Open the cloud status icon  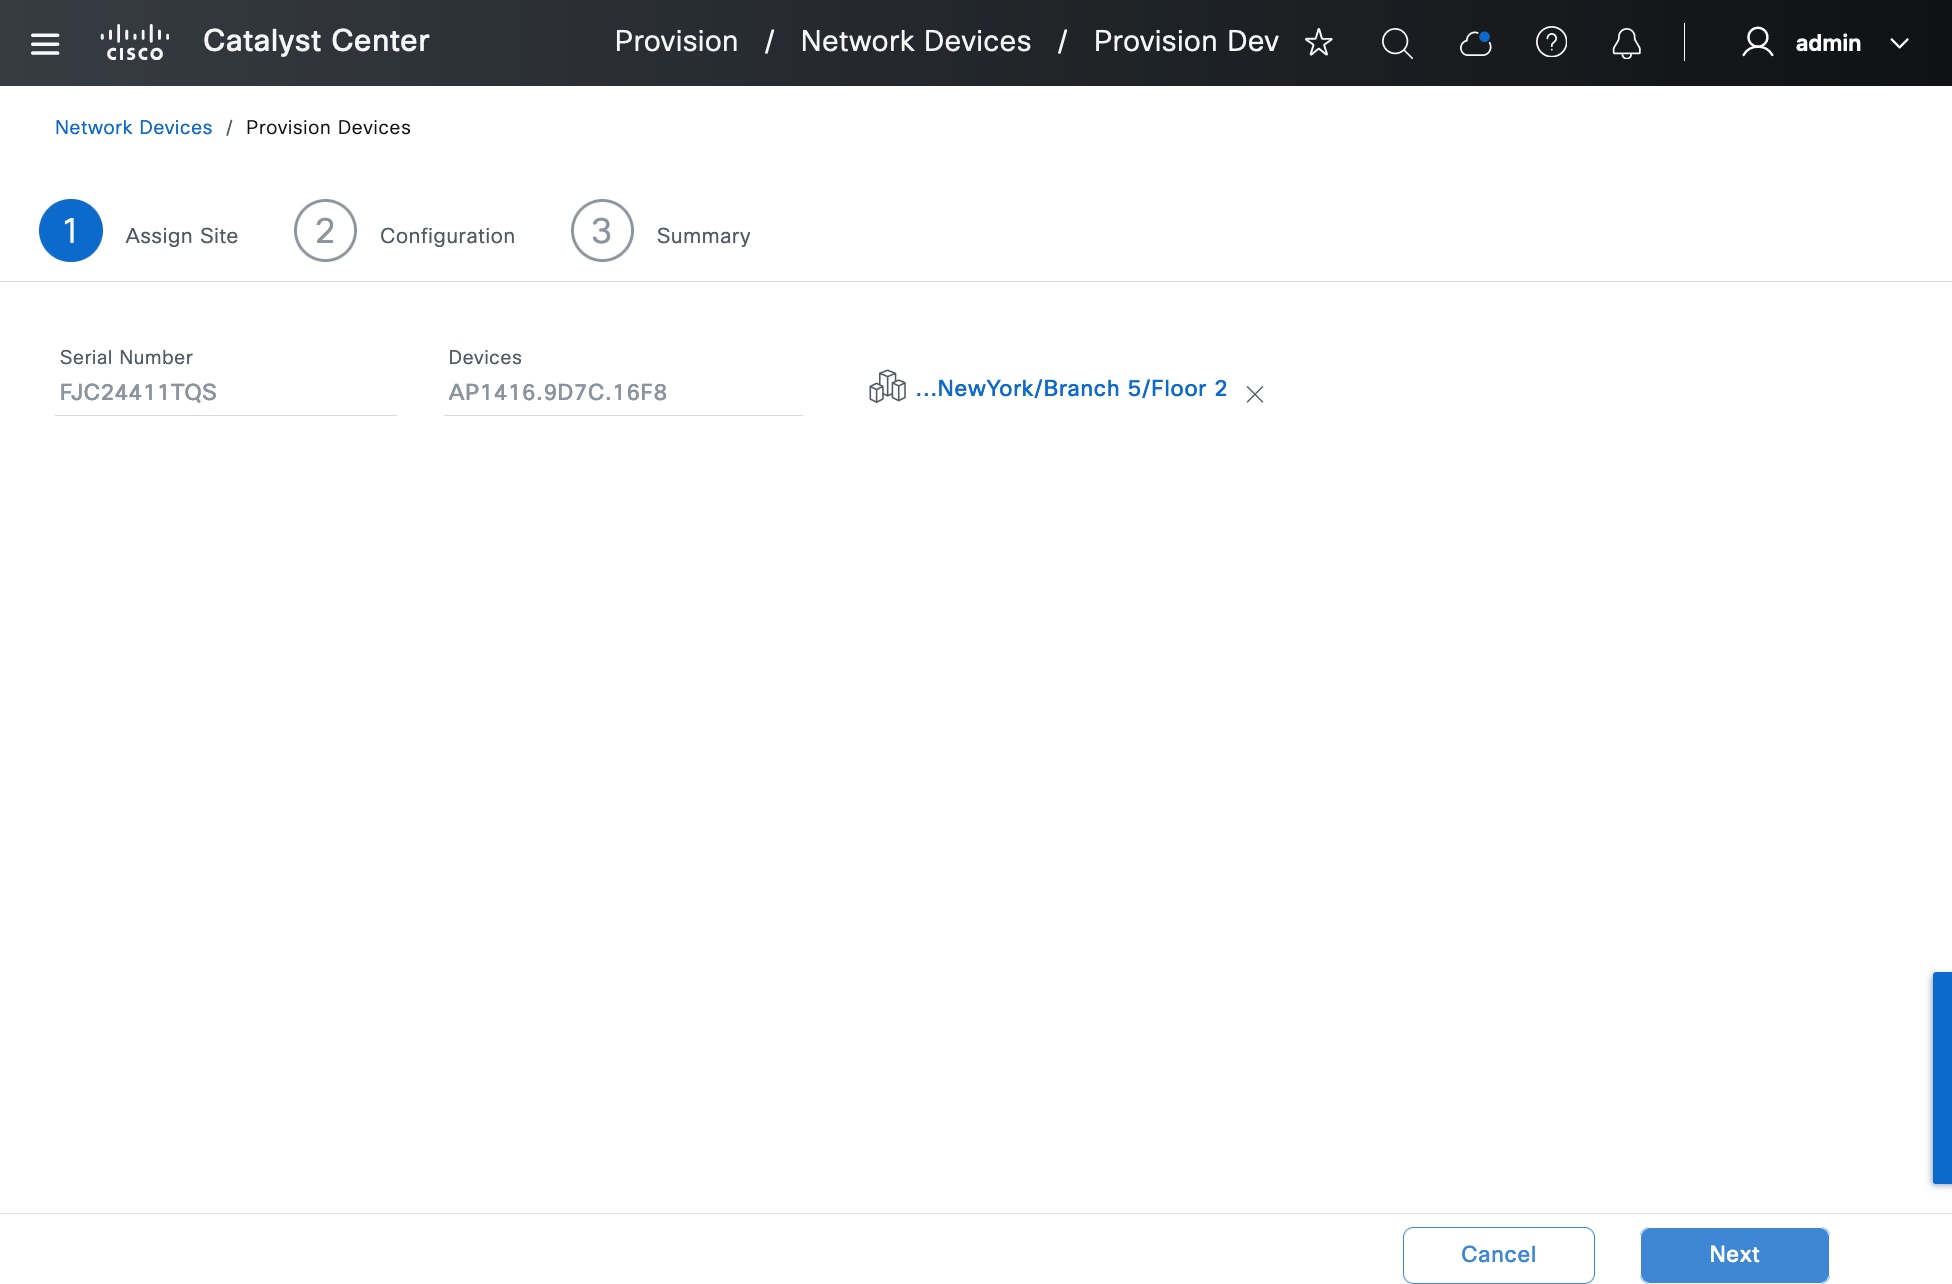[1475, 43]
